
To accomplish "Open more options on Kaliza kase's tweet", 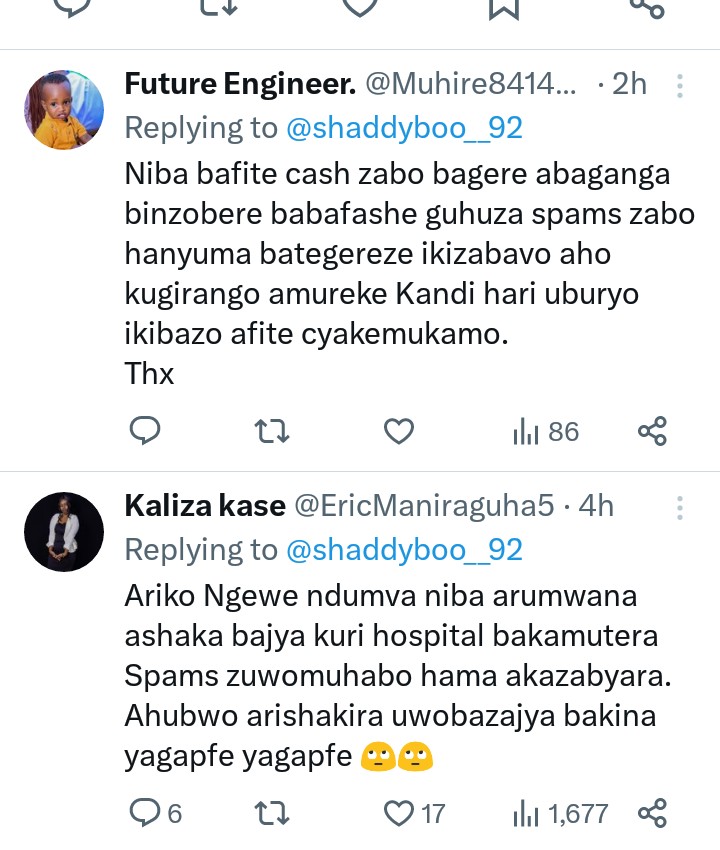I will point(680,507).
